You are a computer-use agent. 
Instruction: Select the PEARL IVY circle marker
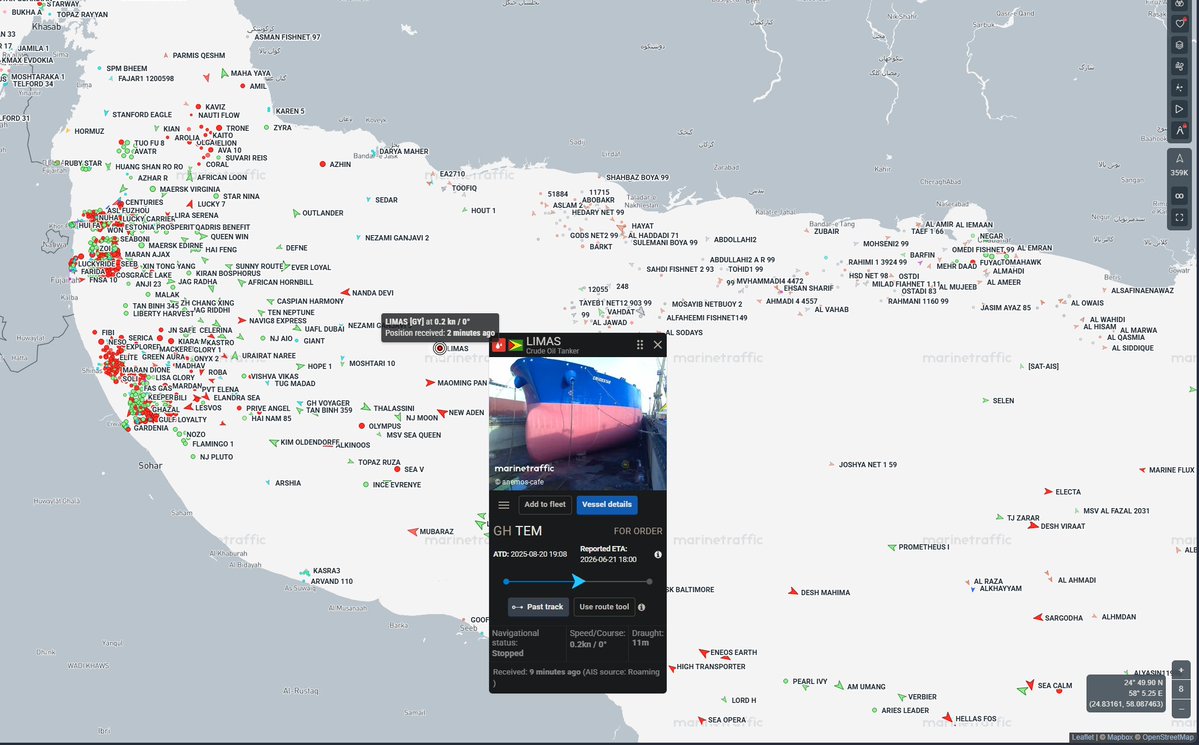785,681
